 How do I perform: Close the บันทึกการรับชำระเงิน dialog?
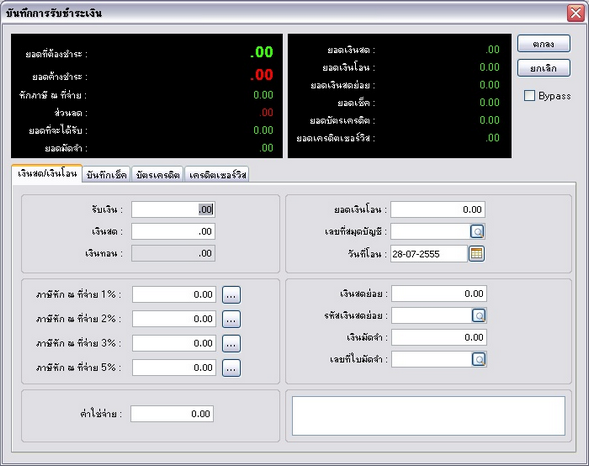click(575, 13)
